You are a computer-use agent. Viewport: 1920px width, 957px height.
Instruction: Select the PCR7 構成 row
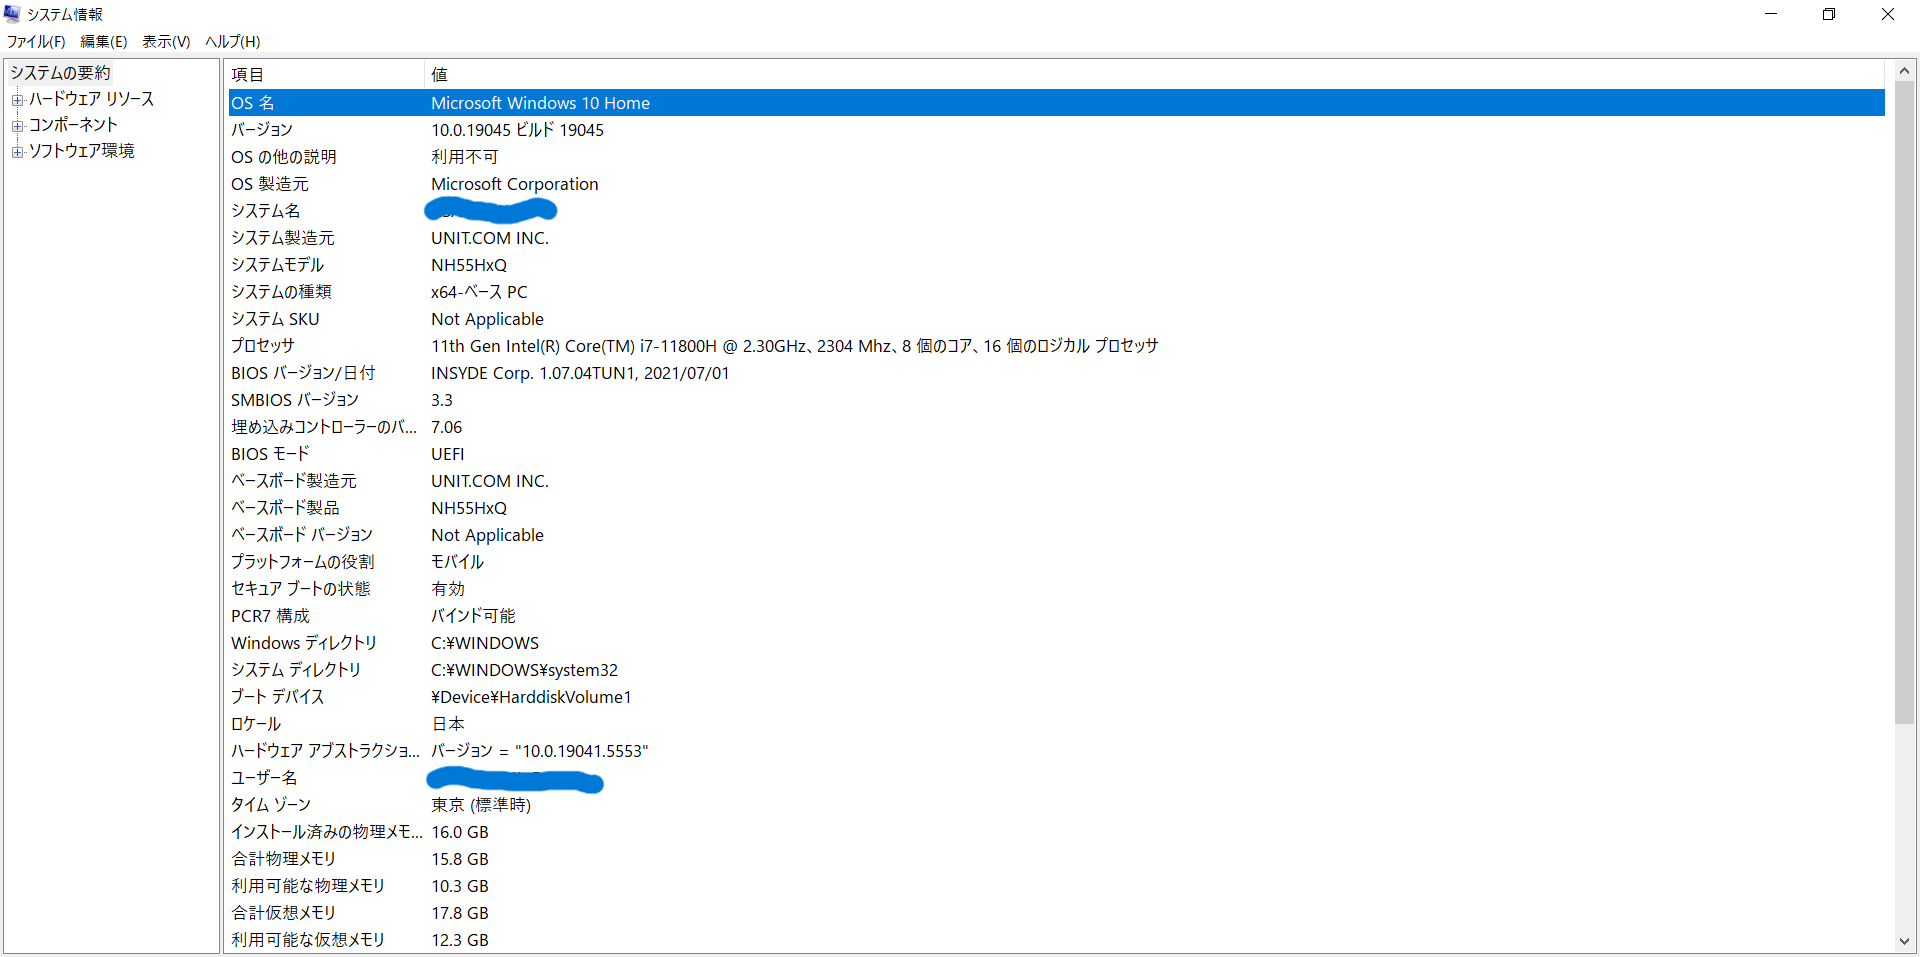click(x=1057, y=616)
